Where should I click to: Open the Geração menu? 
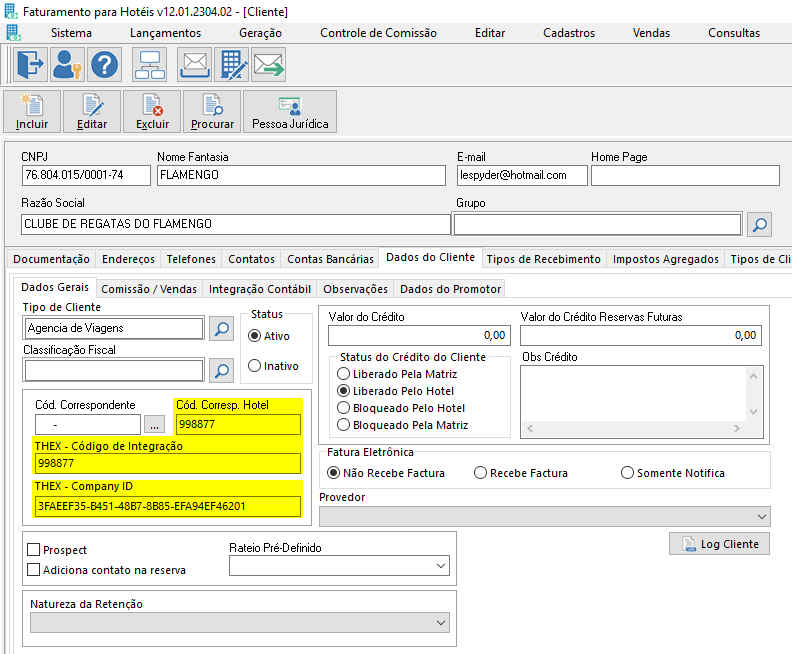point(260,33)
